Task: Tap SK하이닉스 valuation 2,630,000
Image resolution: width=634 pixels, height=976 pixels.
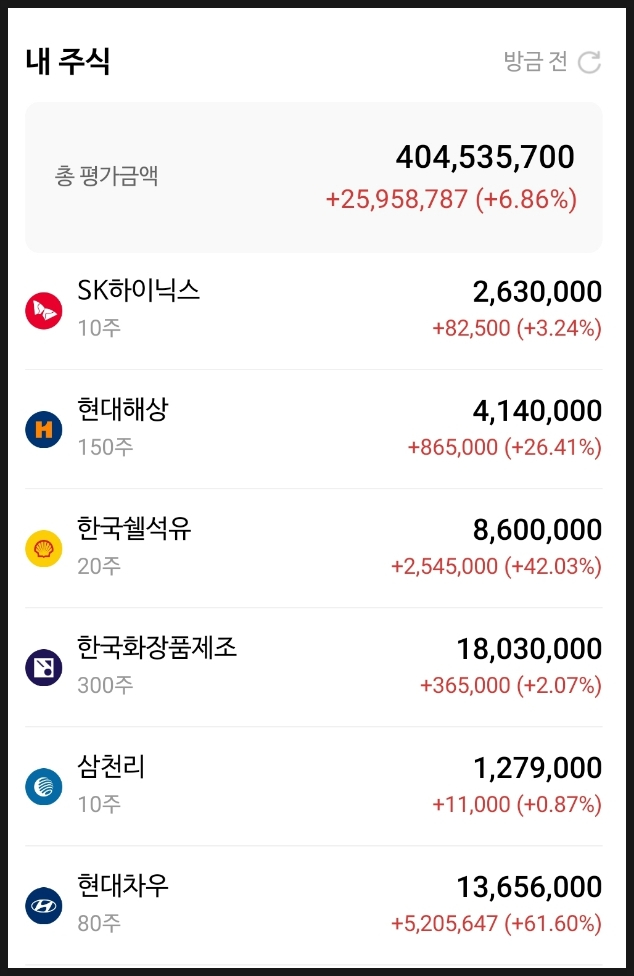Action: 537,291
